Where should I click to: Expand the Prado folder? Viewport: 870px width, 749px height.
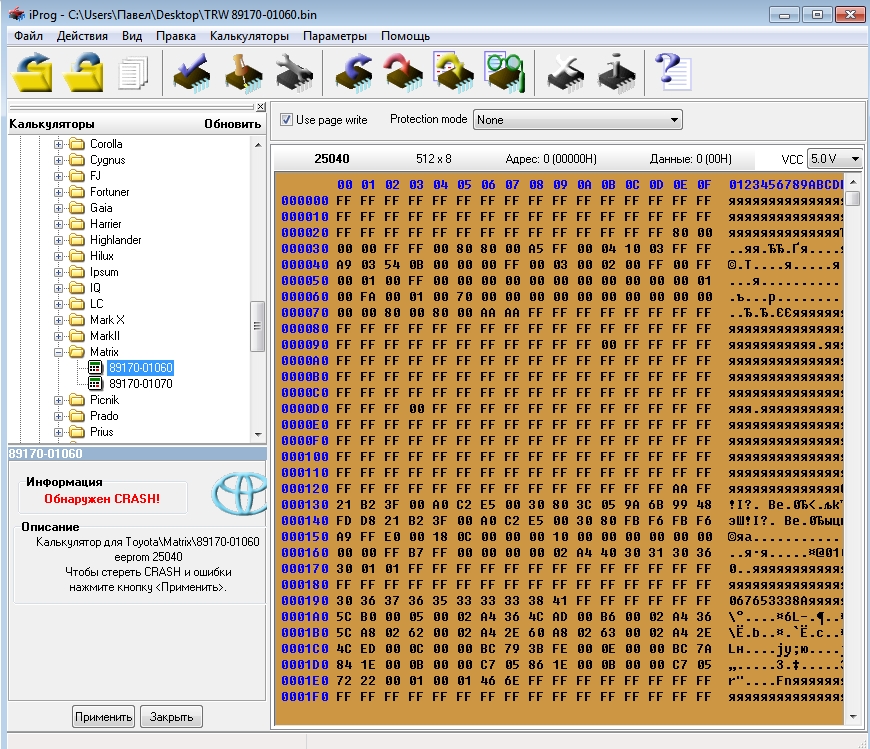58,416
